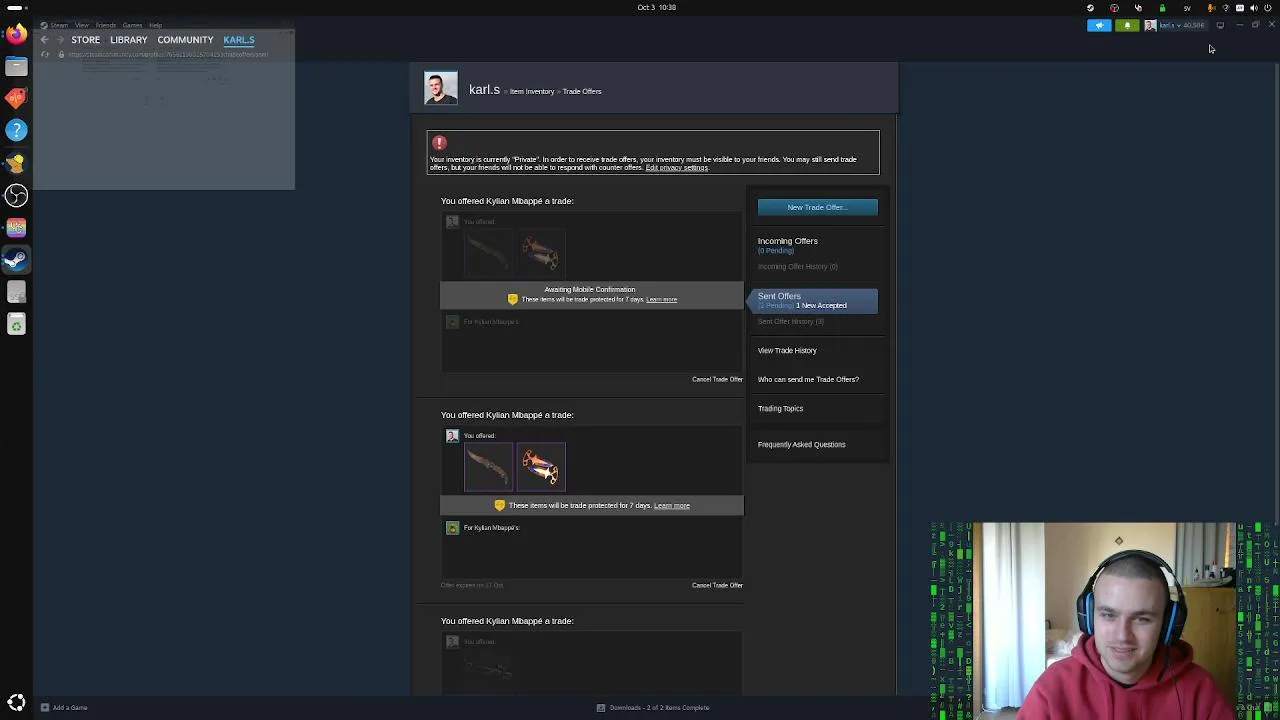
Task: Open the COMMUNITY tab
Action: click(185, 40)
